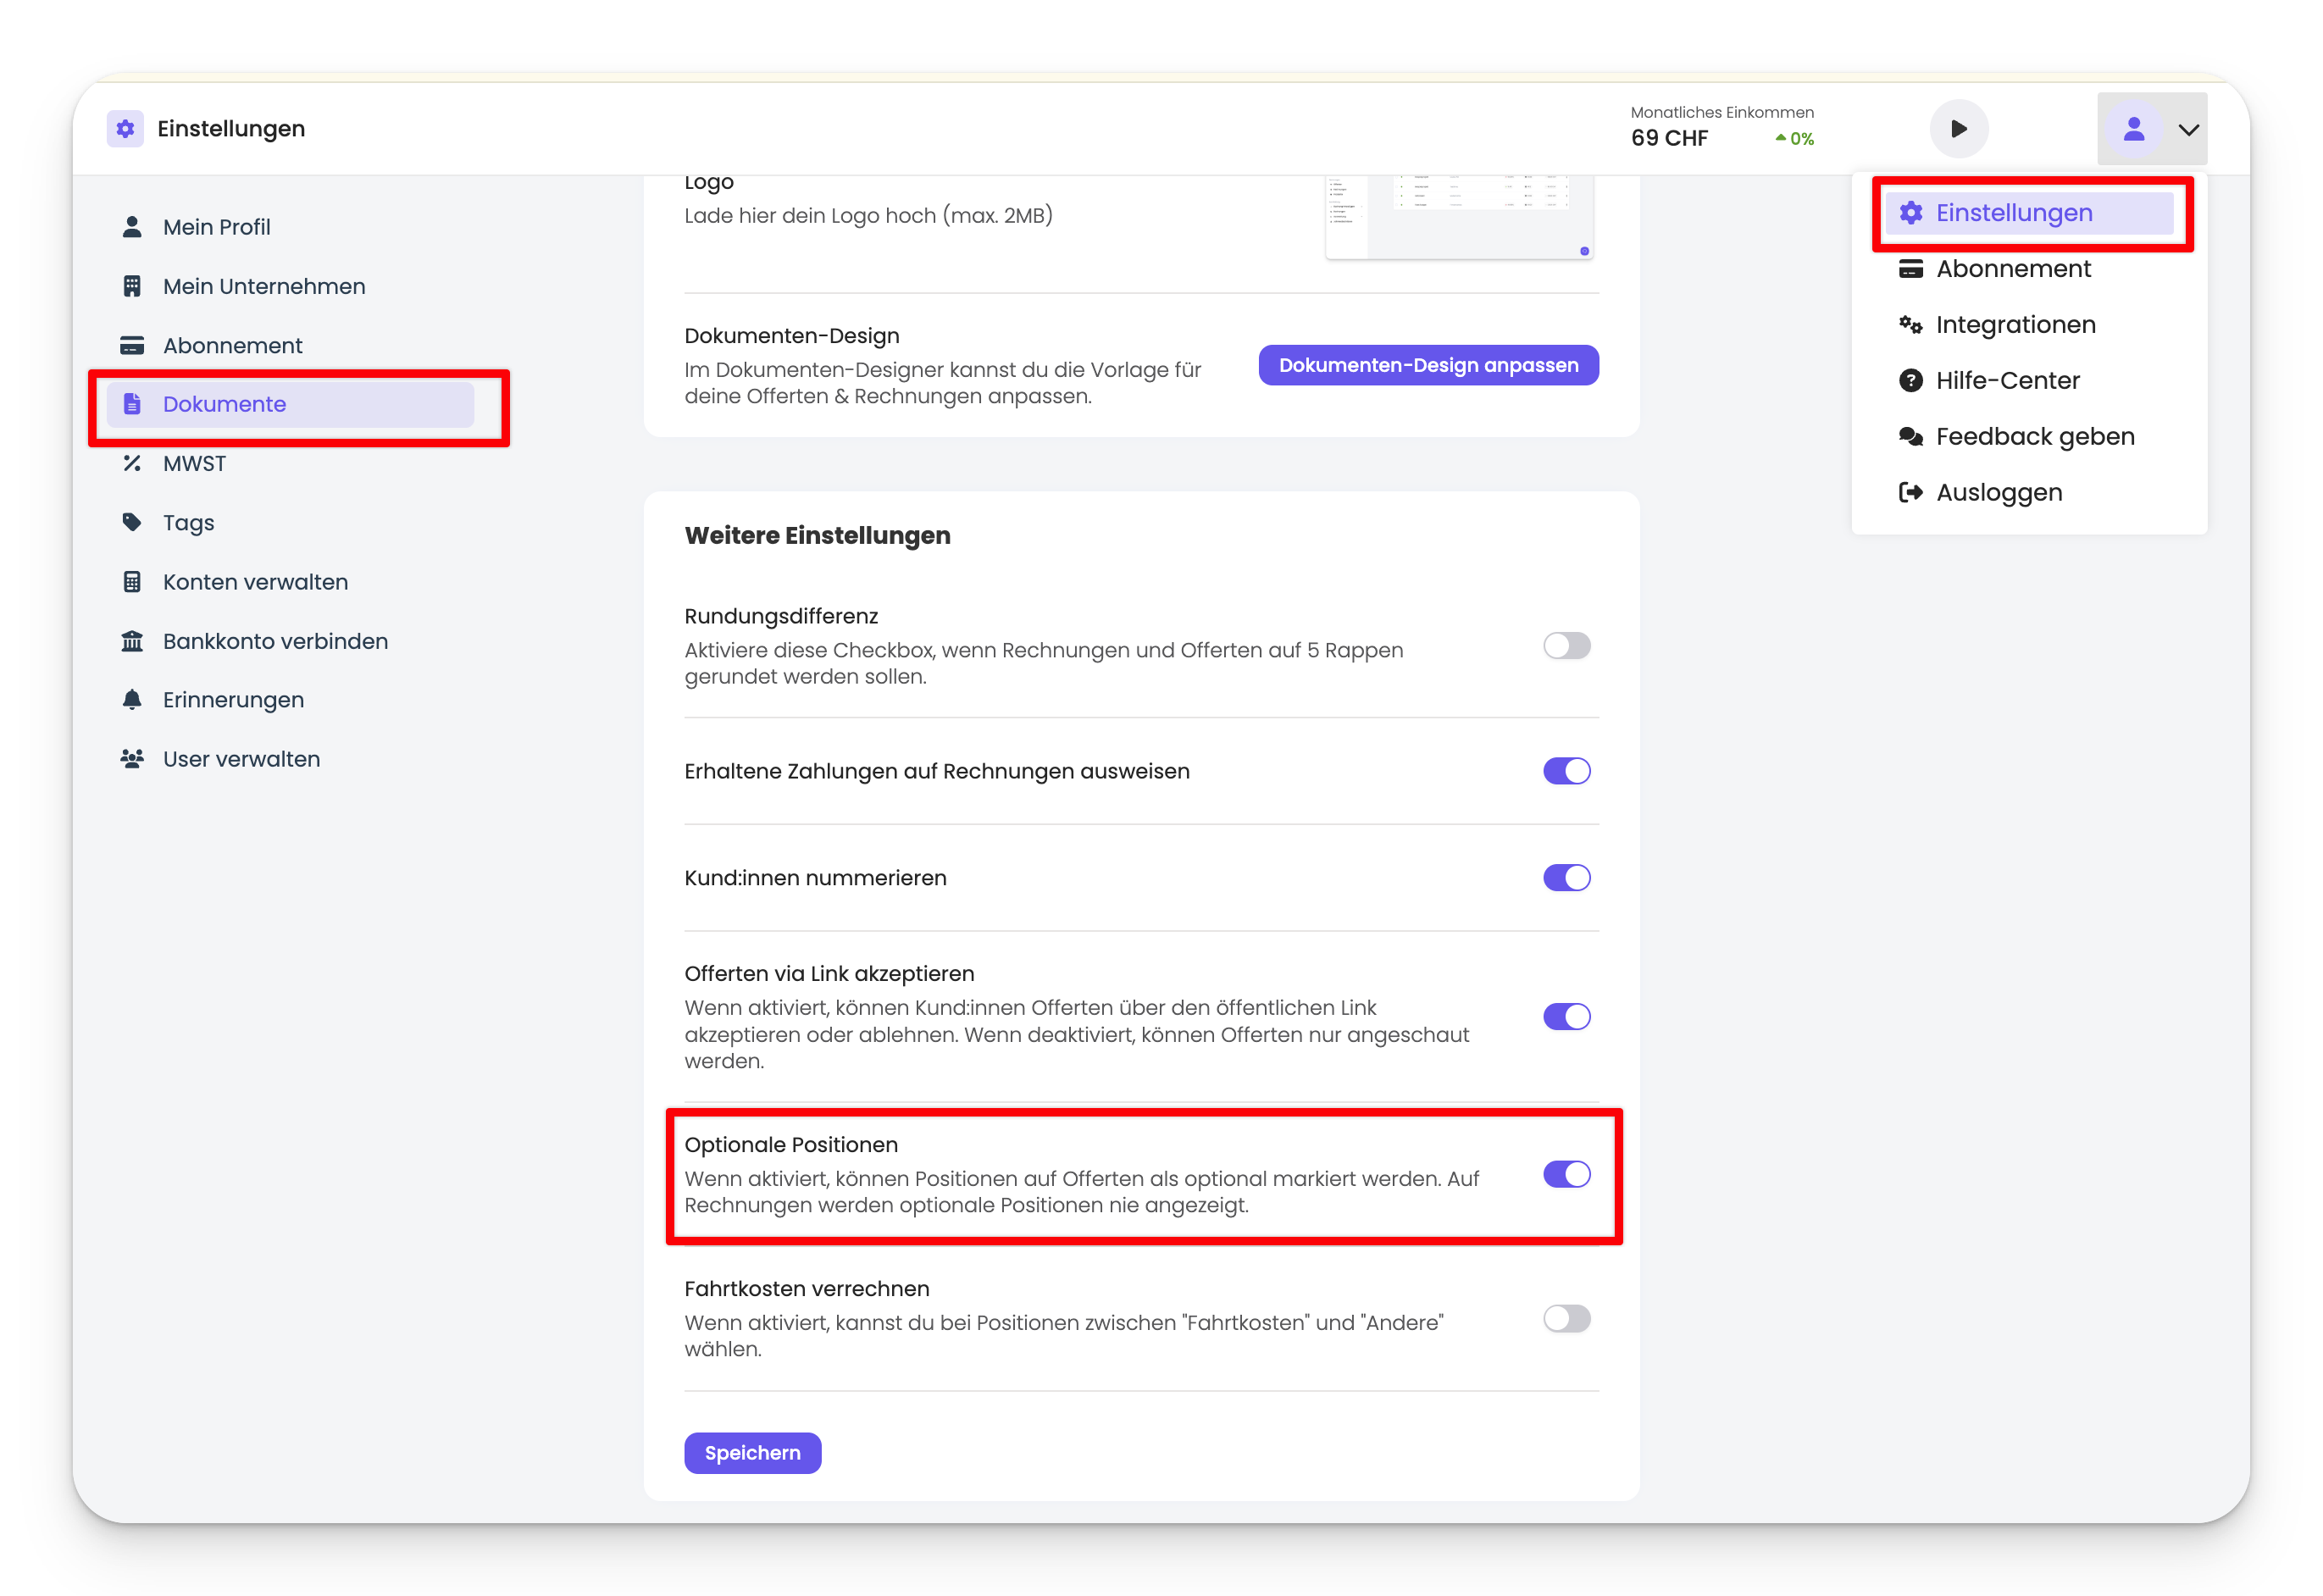Screen dimensions: 2323x1596
Task: Click the user avatar menu button
Action: [2133, 130]
